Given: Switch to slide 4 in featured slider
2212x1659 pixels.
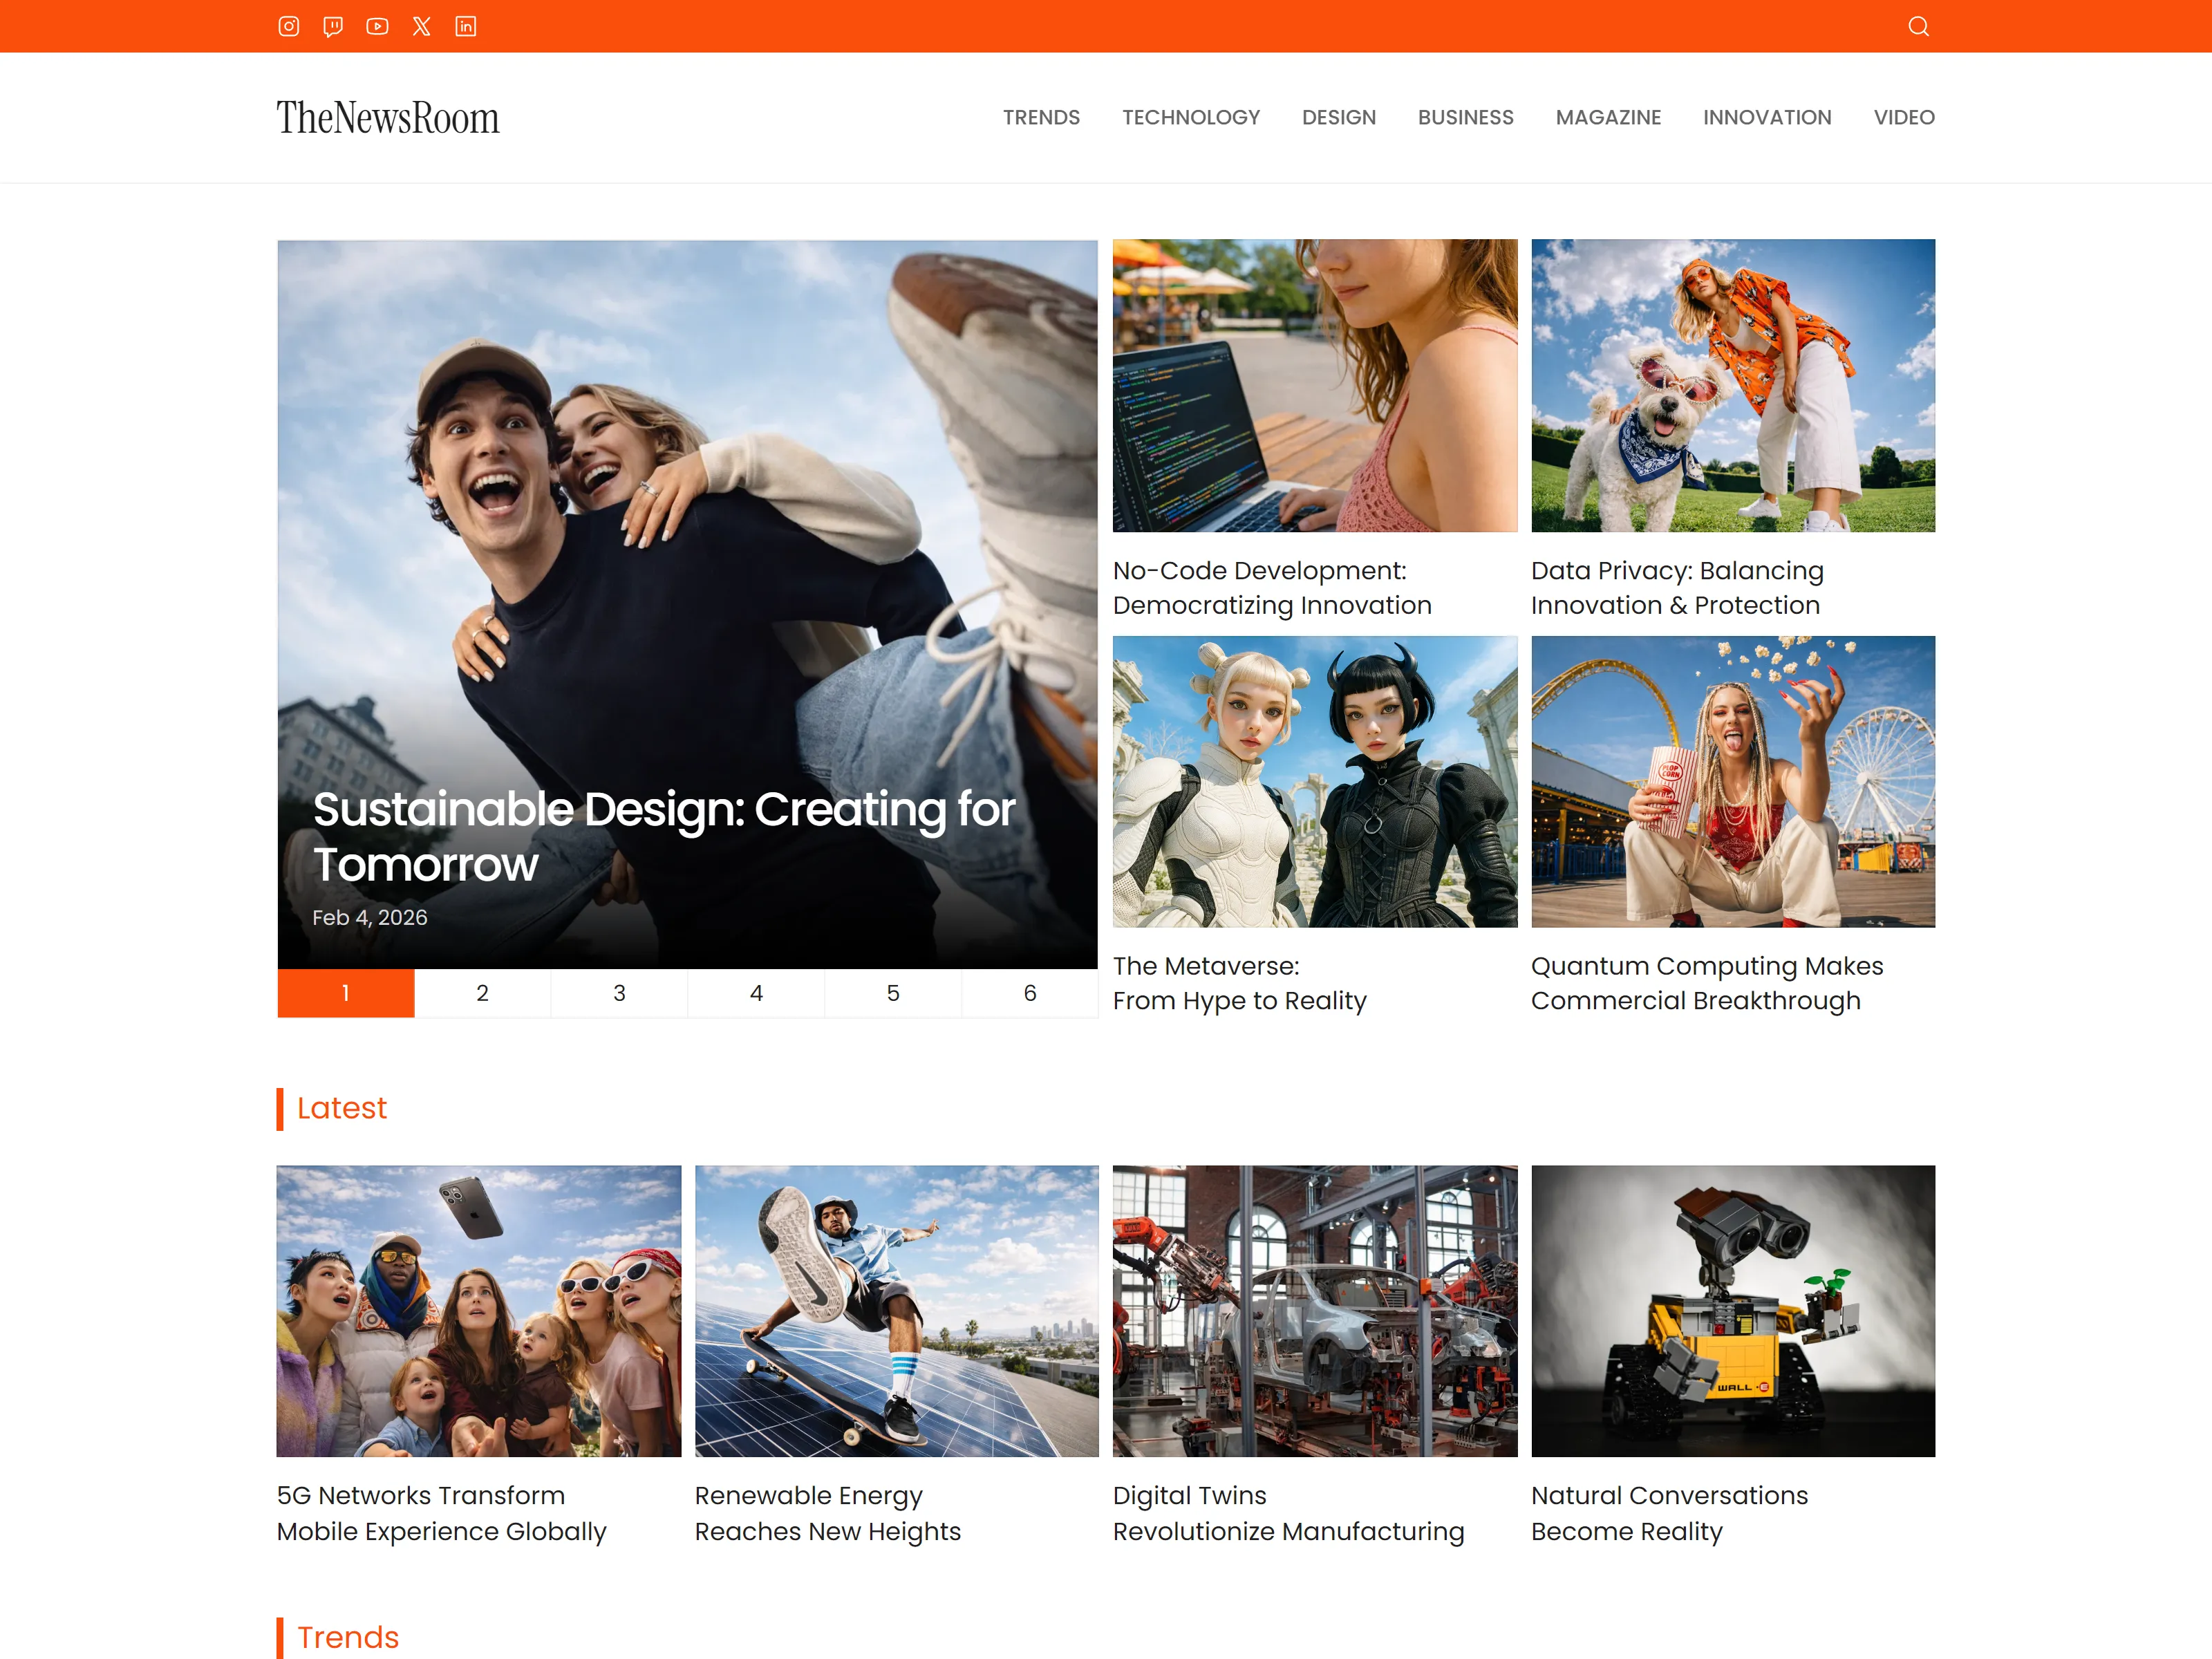Looking at the screenshot, I should (756, 993).
